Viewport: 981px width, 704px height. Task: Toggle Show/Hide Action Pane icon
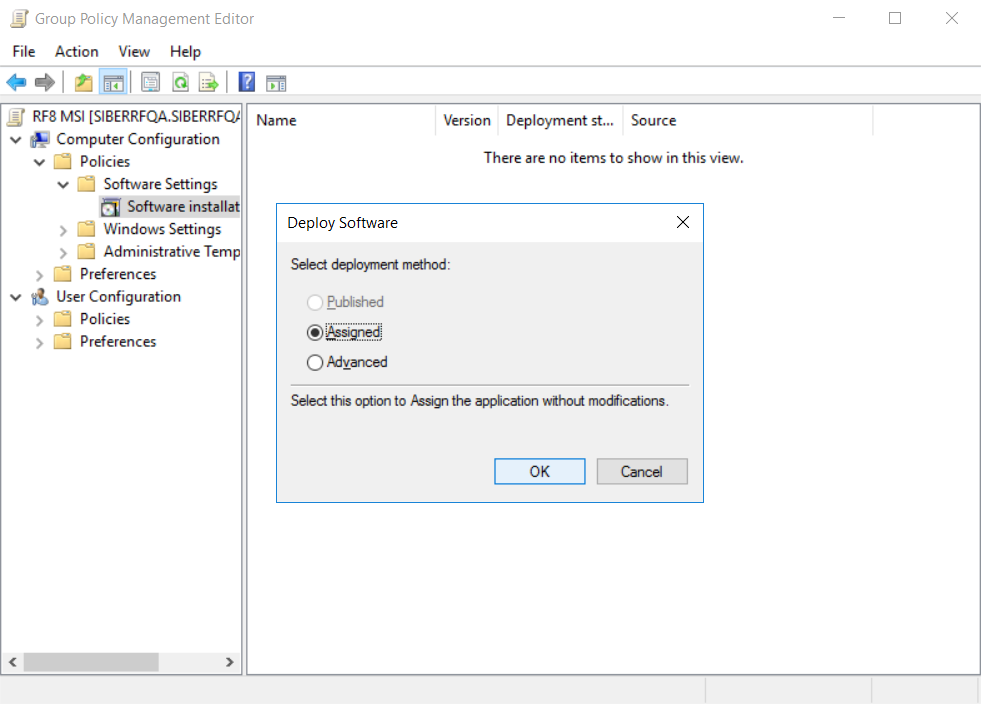276,82
